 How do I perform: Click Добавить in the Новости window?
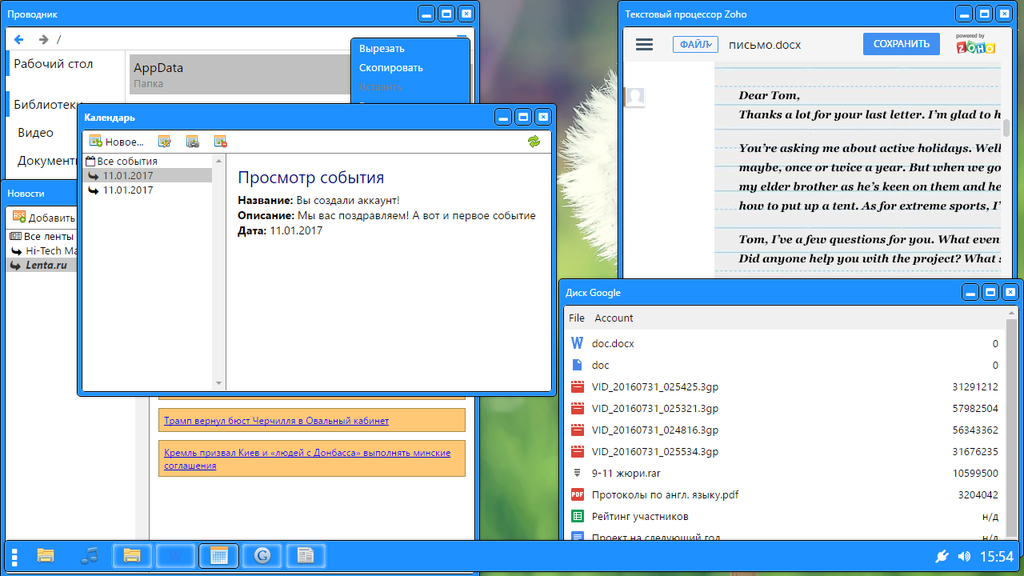(44, 217)
